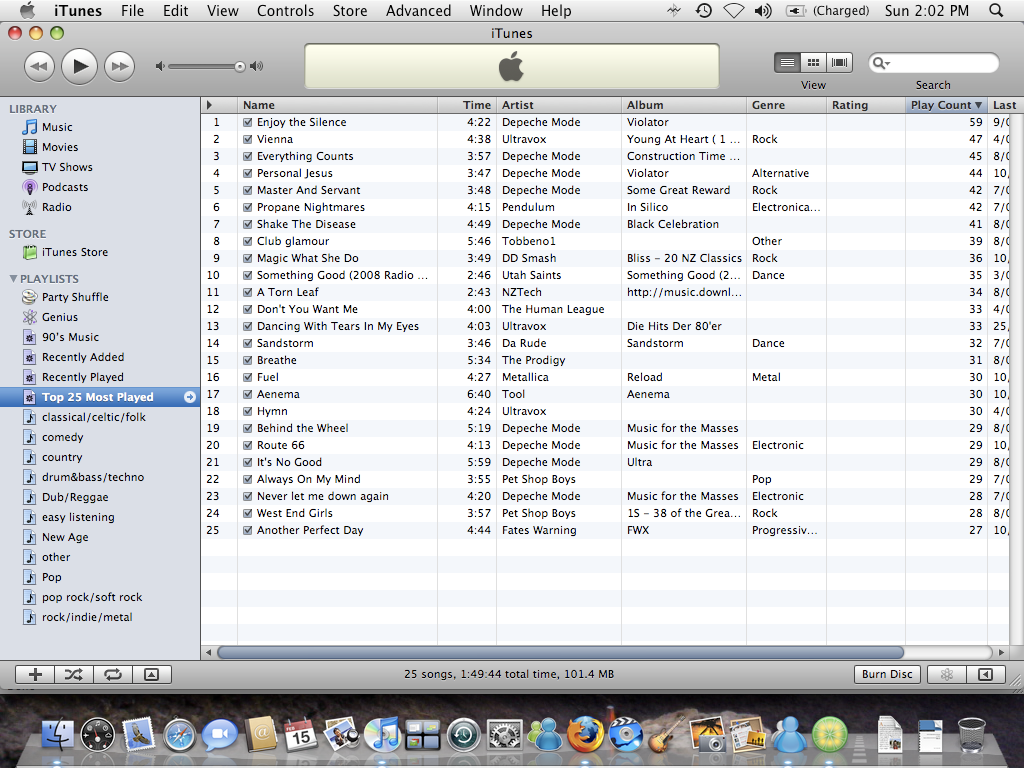Image resolution: width=1024 pixels, height=768 pixels.
Task: Click the search magnifier dropdown arrow
Action: [x=882, y=63]
